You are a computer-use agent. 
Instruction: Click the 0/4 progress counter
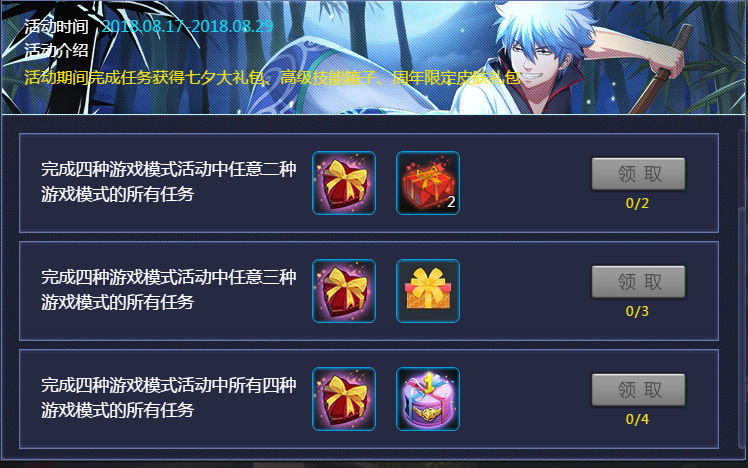637,419
